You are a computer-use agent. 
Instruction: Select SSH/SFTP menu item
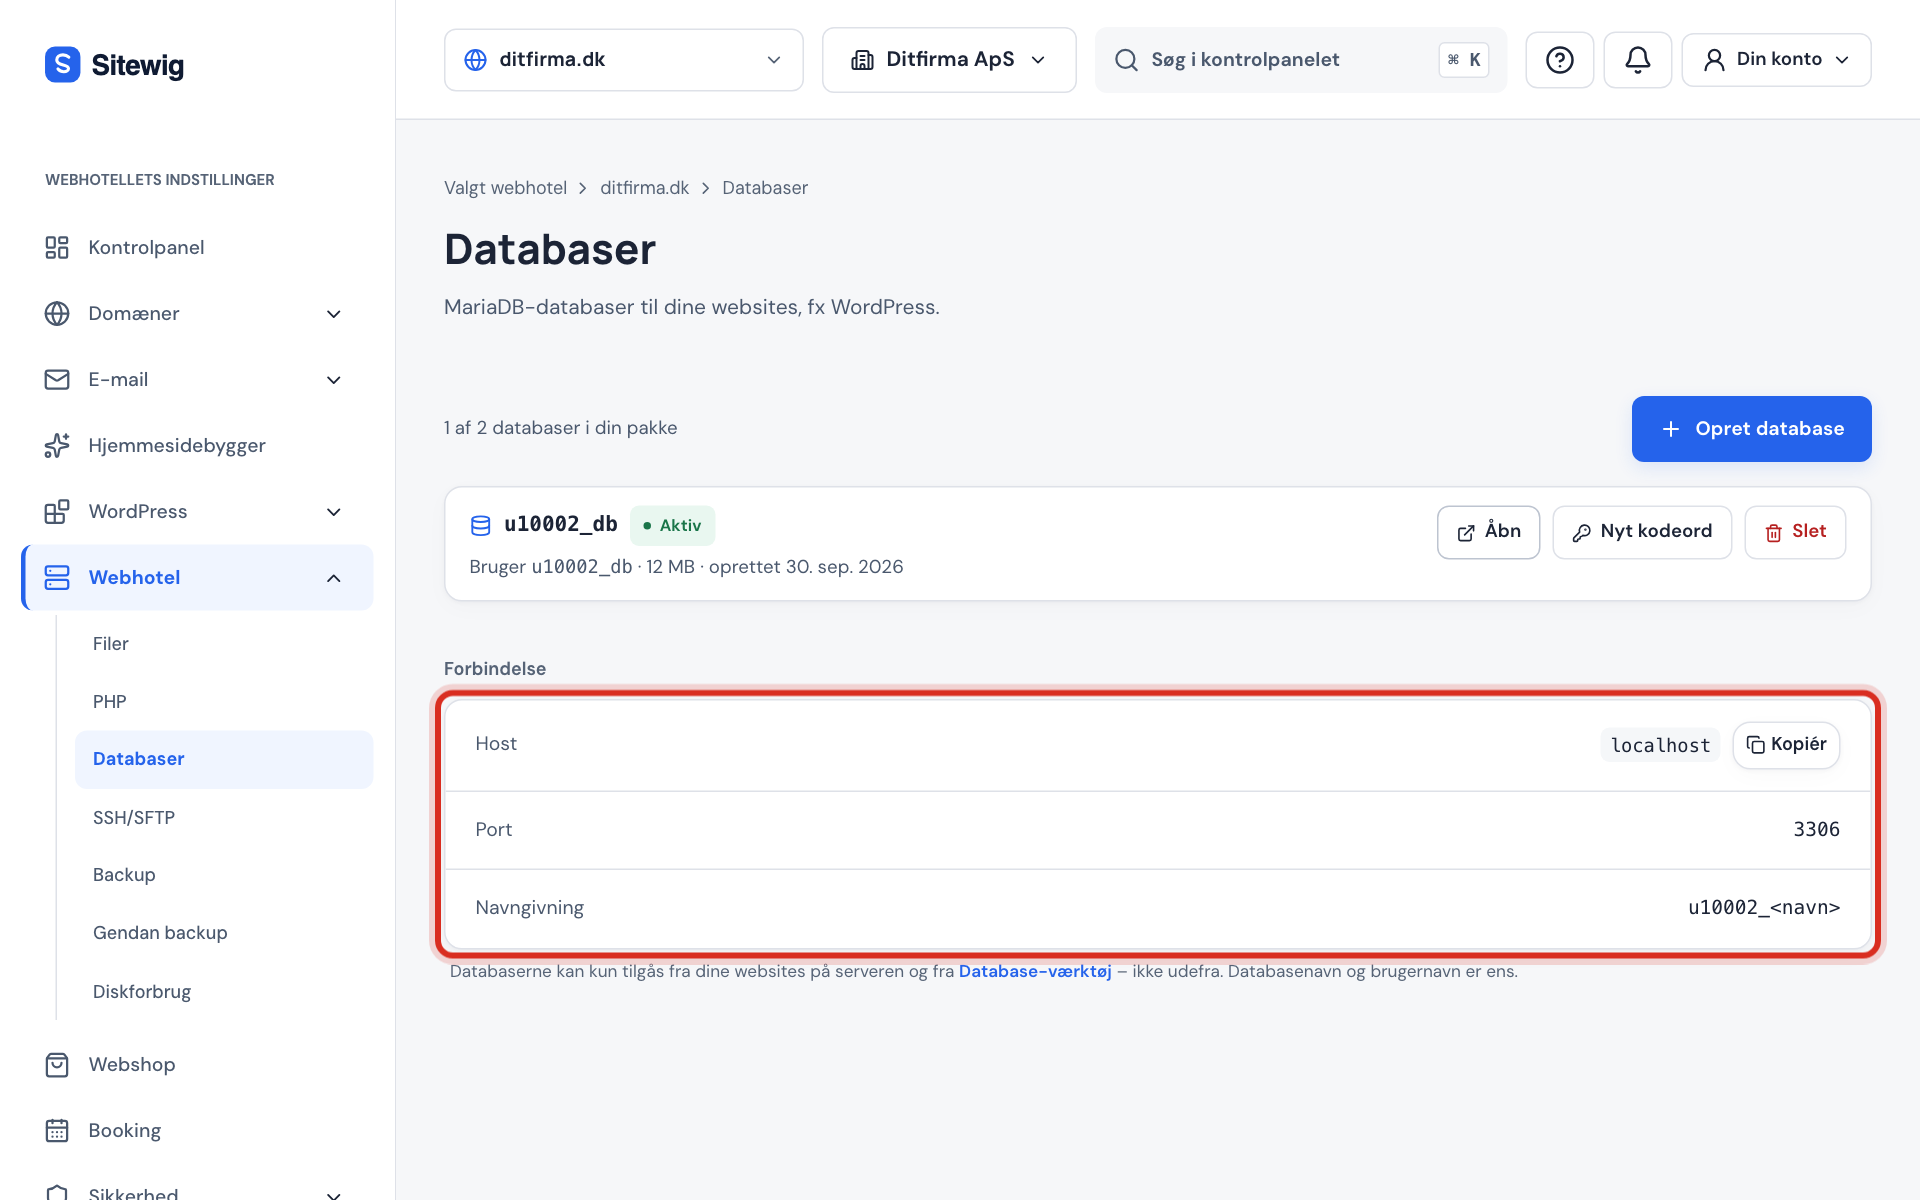point(134,818)
